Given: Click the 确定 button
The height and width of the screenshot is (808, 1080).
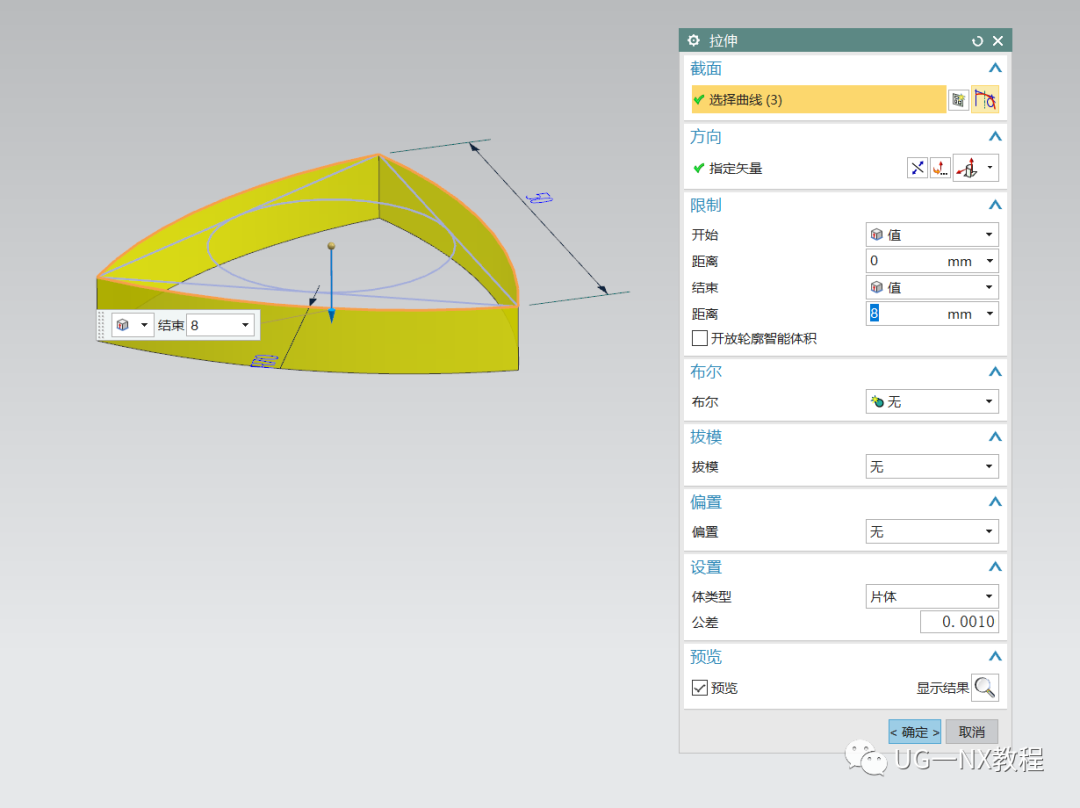Looking at the screenshot, I should (x=915, y=732).
